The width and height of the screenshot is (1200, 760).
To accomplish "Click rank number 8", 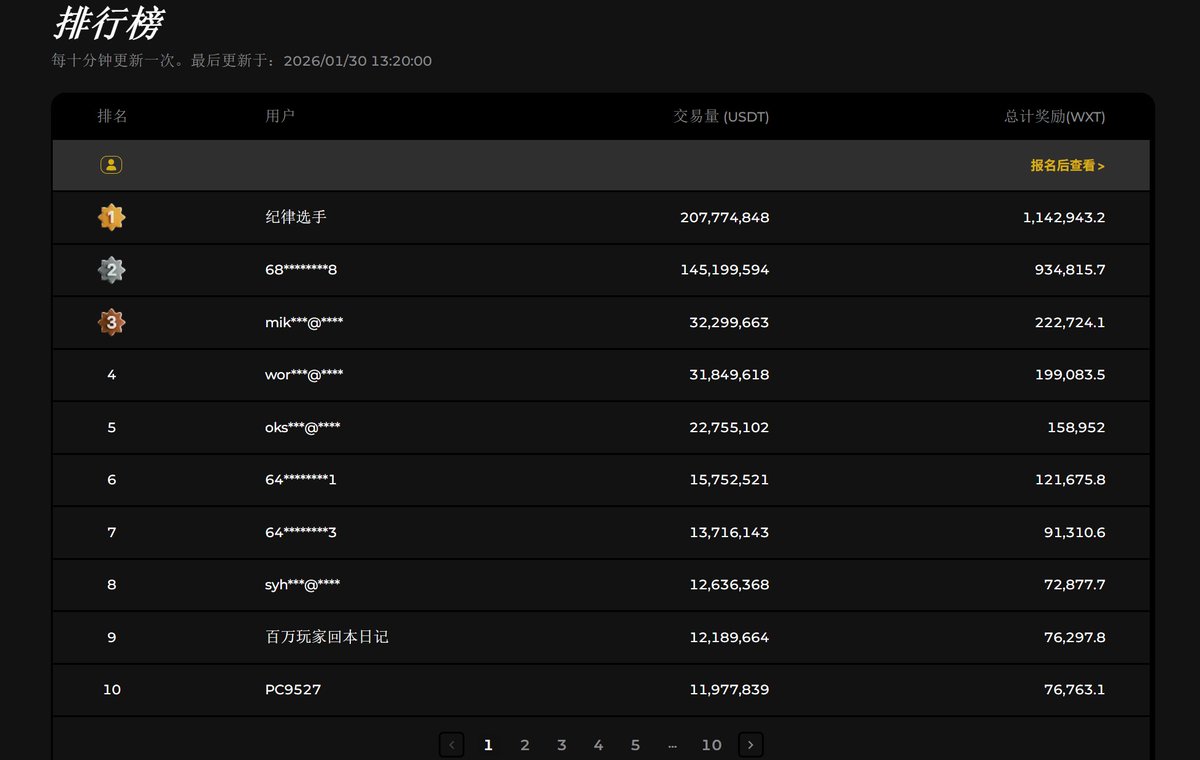I will [112, 584].
